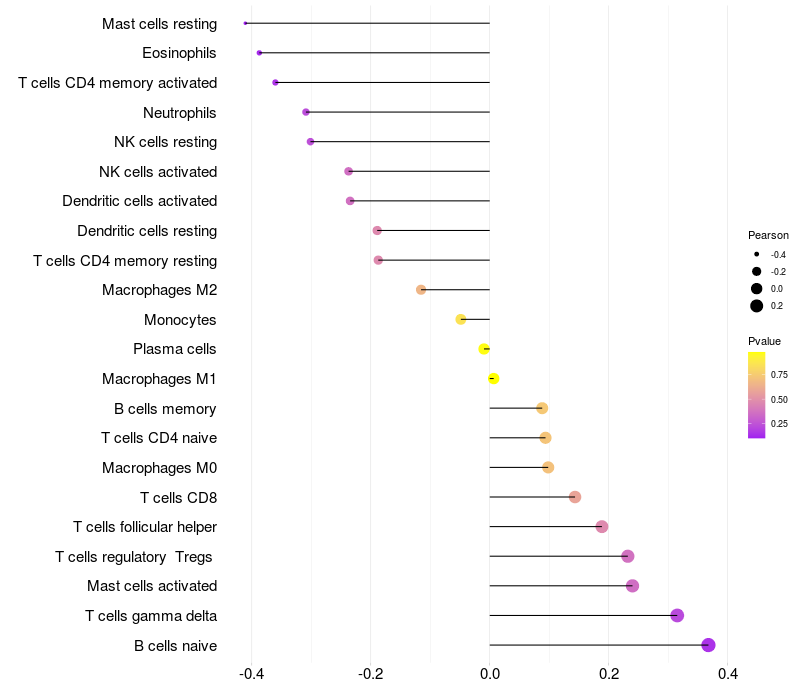Screen dimensions: 800x700
Task: Select the Eosinophils data point
Action: (x=259, y=53)
